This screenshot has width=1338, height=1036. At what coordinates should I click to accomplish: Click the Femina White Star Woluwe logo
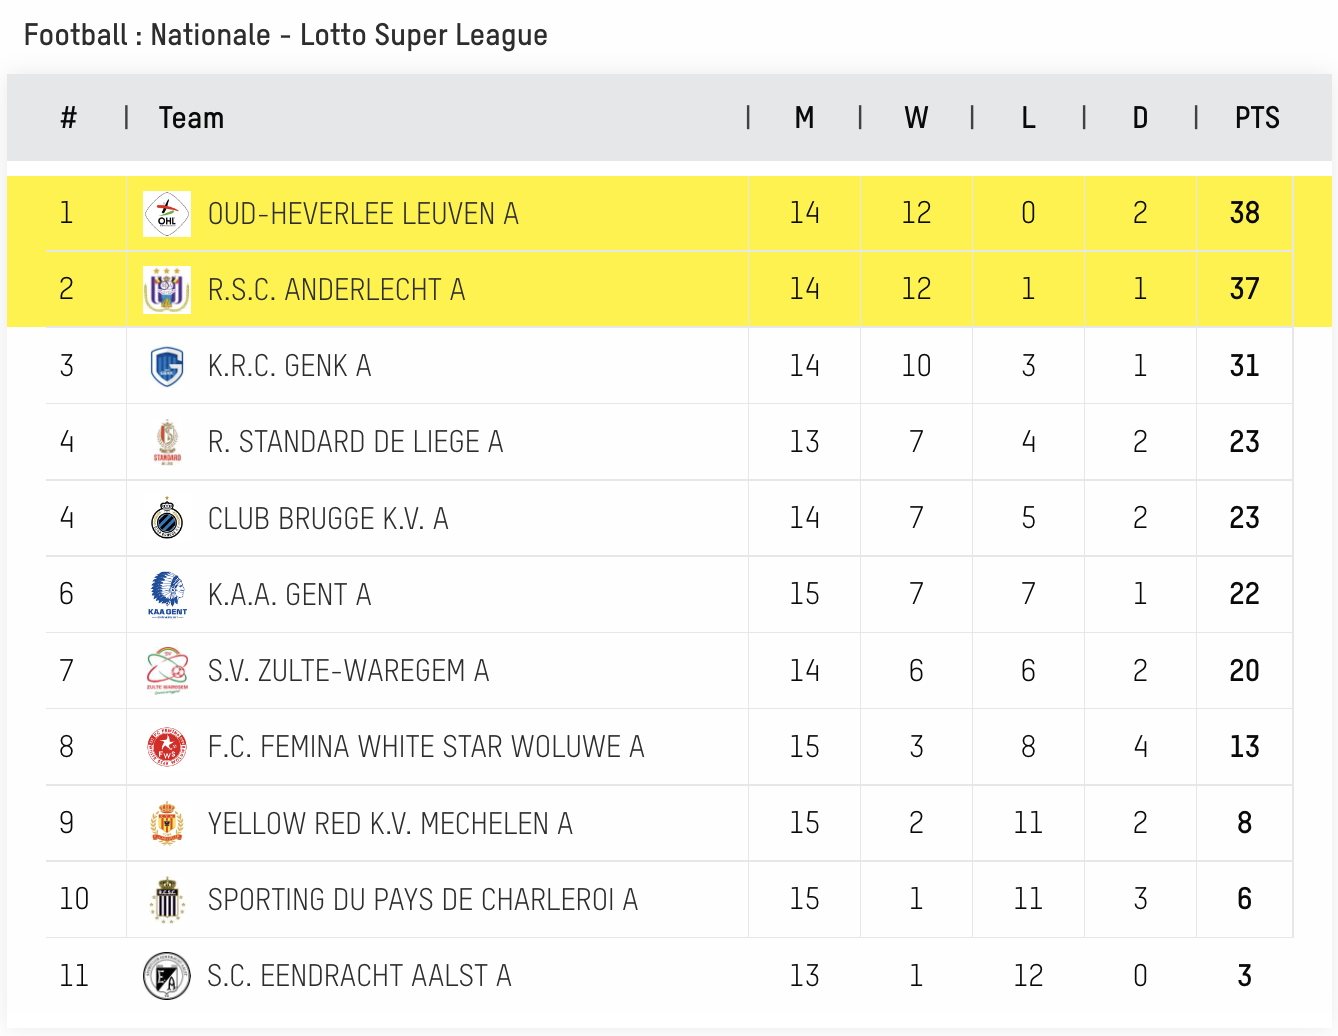tap(167, 747)
